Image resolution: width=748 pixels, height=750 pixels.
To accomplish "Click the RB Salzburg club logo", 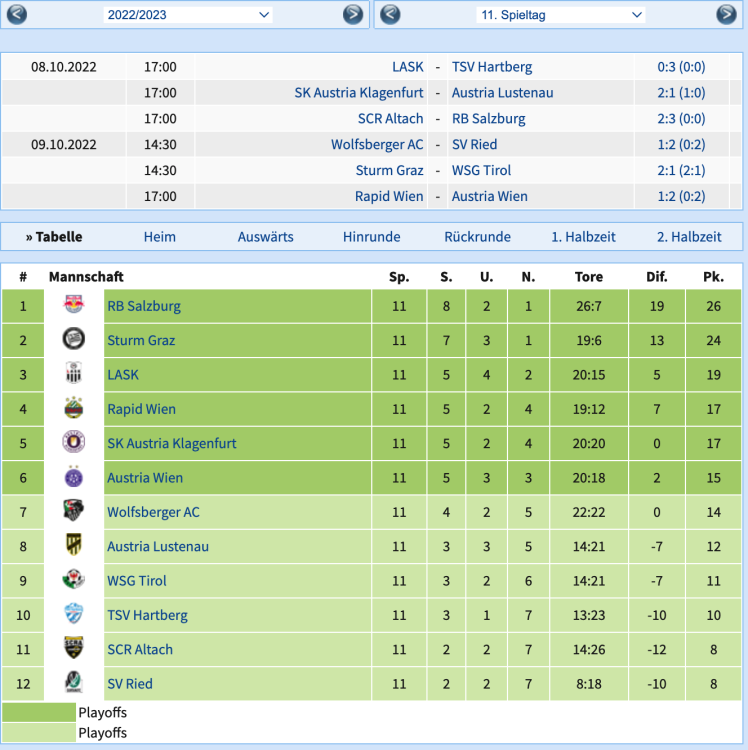I will point(73,306).
